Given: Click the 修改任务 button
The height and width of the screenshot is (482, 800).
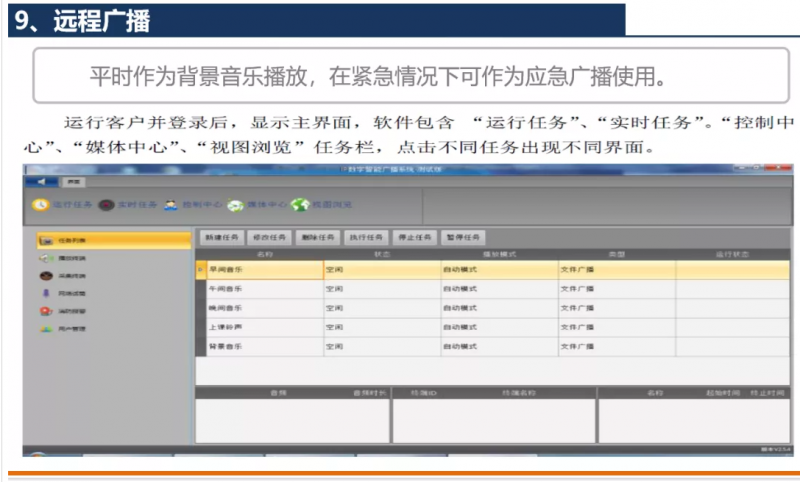Looking at the screenshot, I should point(270,238).
